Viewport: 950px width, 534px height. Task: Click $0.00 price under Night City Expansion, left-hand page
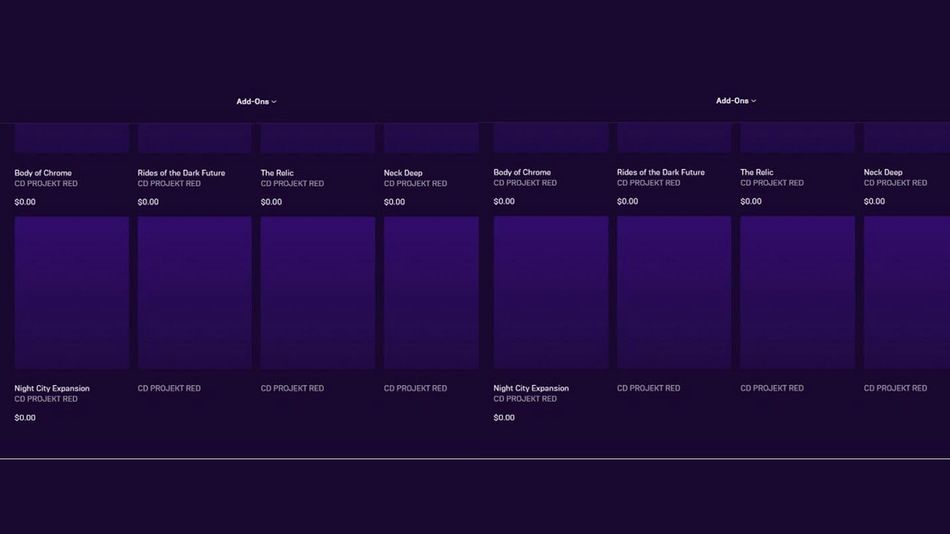(25, 418)
